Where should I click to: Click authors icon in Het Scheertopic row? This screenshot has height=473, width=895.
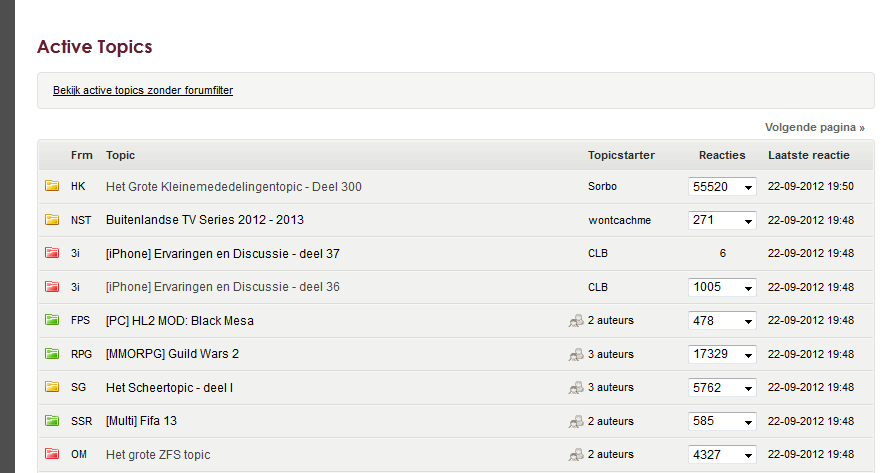tap(576, 388)
